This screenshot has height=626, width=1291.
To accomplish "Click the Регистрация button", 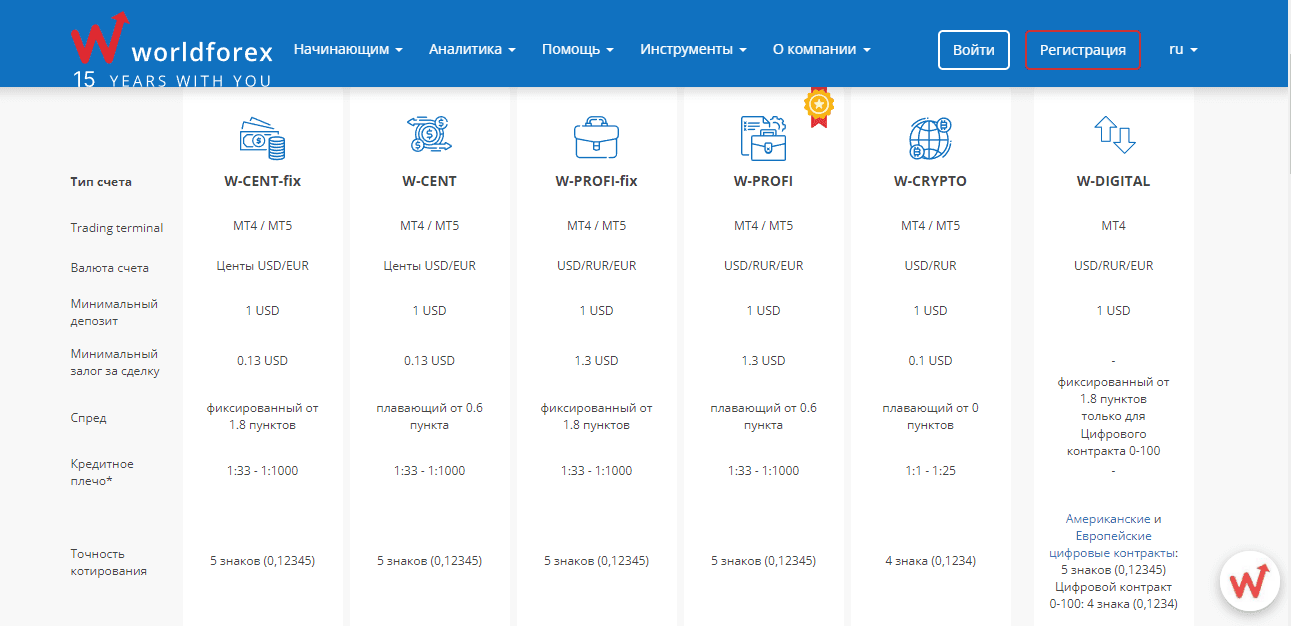I will point(1083,48).
